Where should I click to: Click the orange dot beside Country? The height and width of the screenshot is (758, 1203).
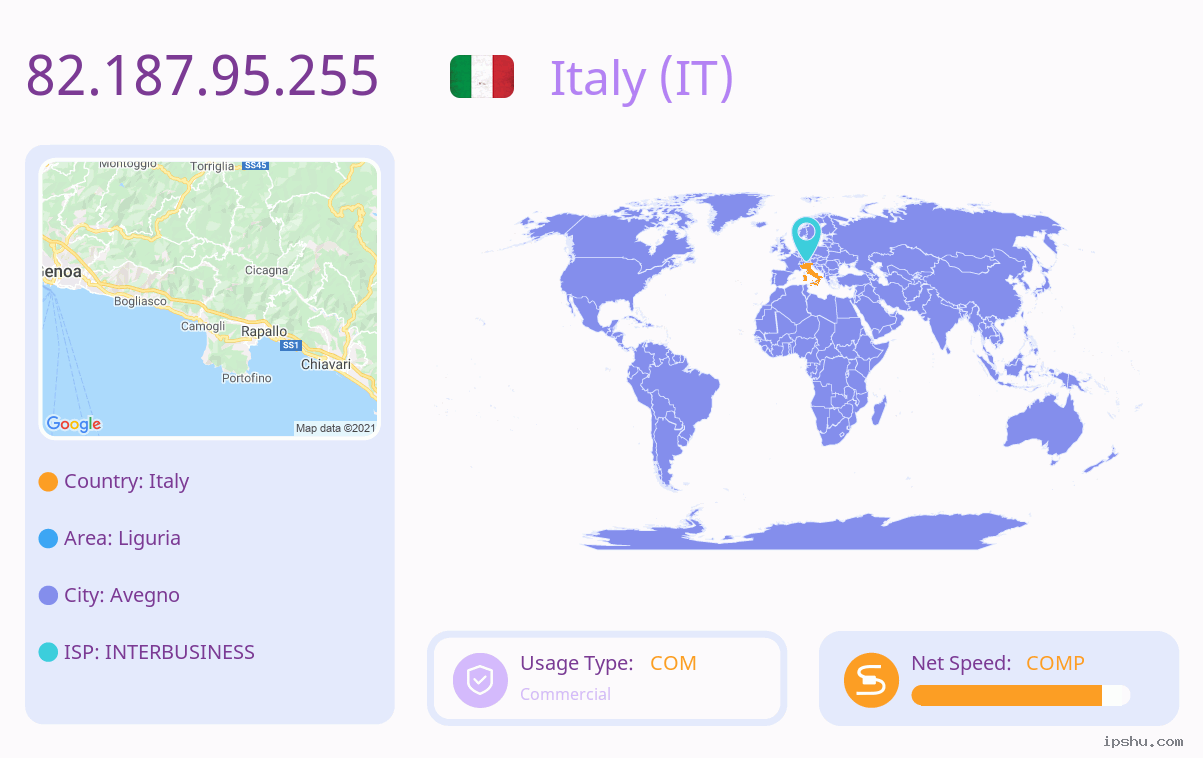48,481
